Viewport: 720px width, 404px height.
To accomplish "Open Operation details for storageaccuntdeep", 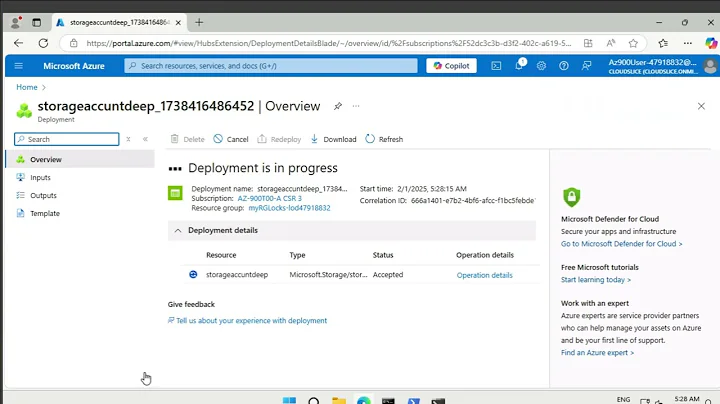I will click(x=484, y=275).
